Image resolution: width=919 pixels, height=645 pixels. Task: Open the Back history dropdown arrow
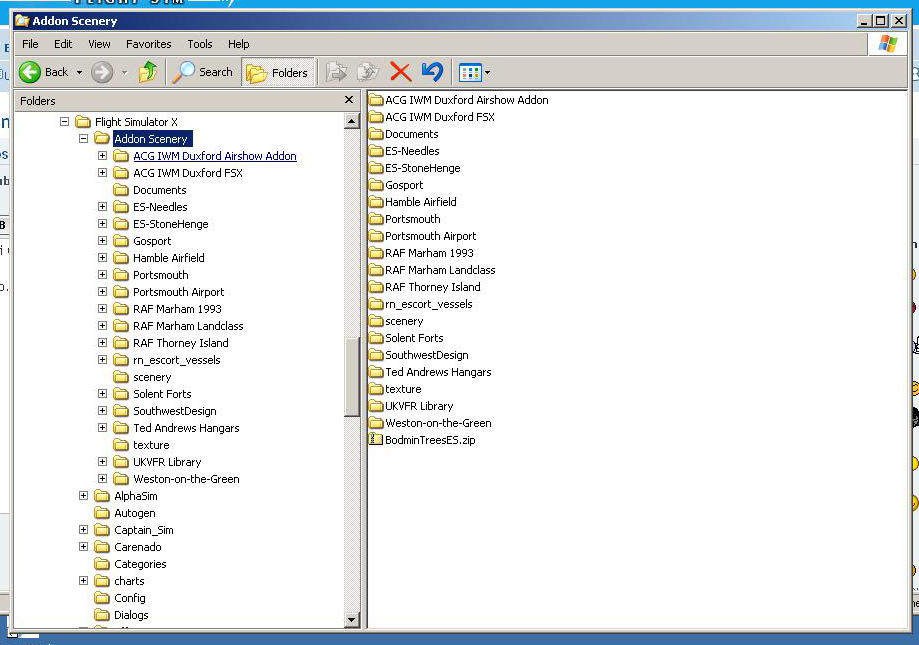point(79,73)
